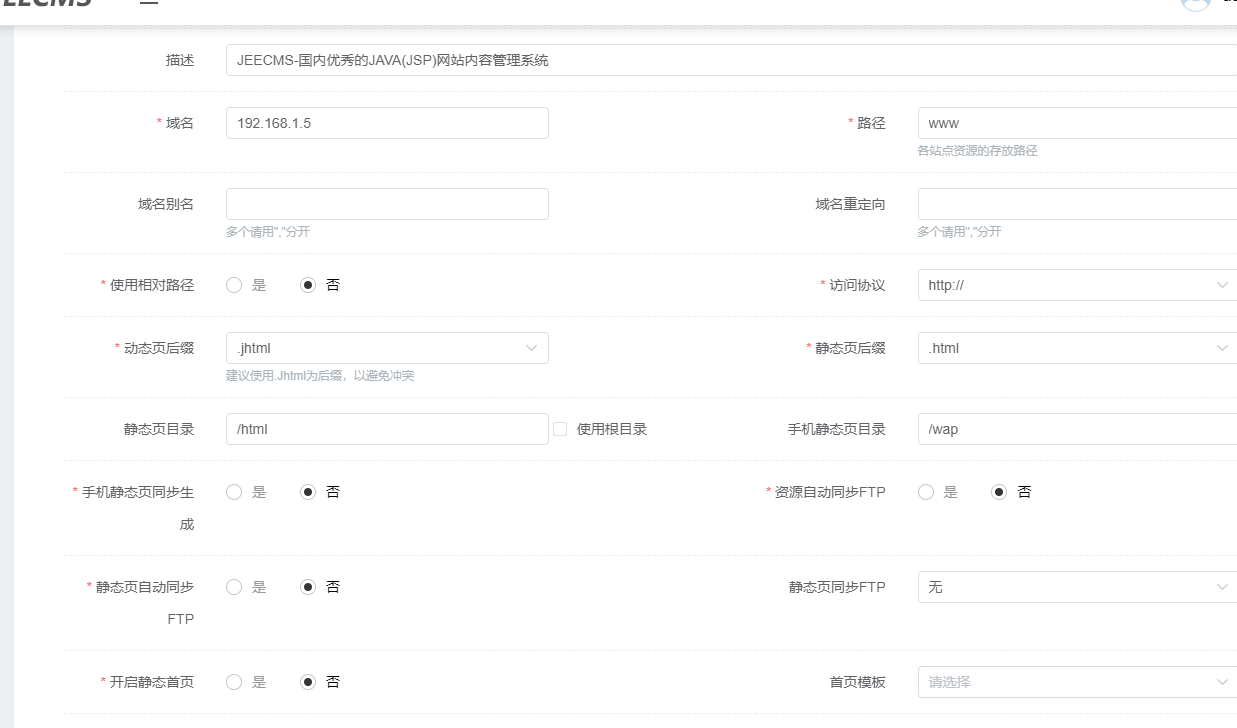Viewport: 1237px width, 728px height.
Task: Select 否 for 使用相对路径
Action: click(x=308, y=285)
